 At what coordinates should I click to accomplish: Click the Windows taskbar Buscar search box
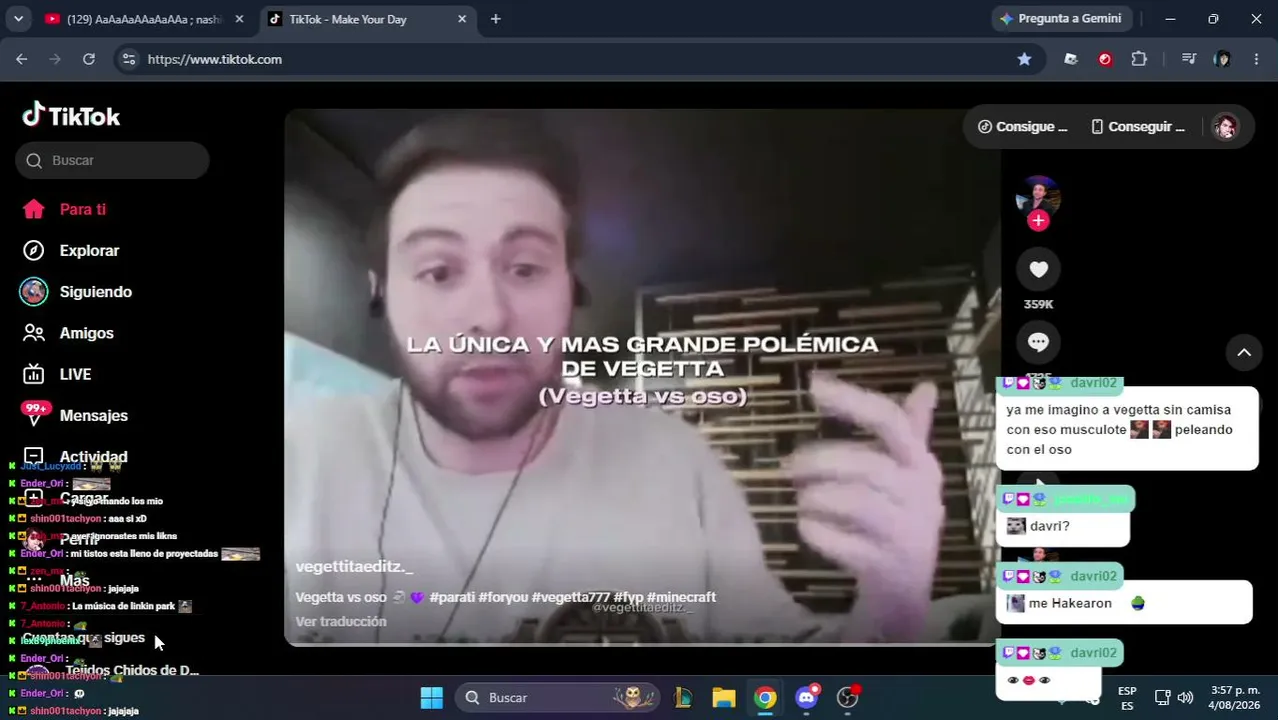(558, 697)
